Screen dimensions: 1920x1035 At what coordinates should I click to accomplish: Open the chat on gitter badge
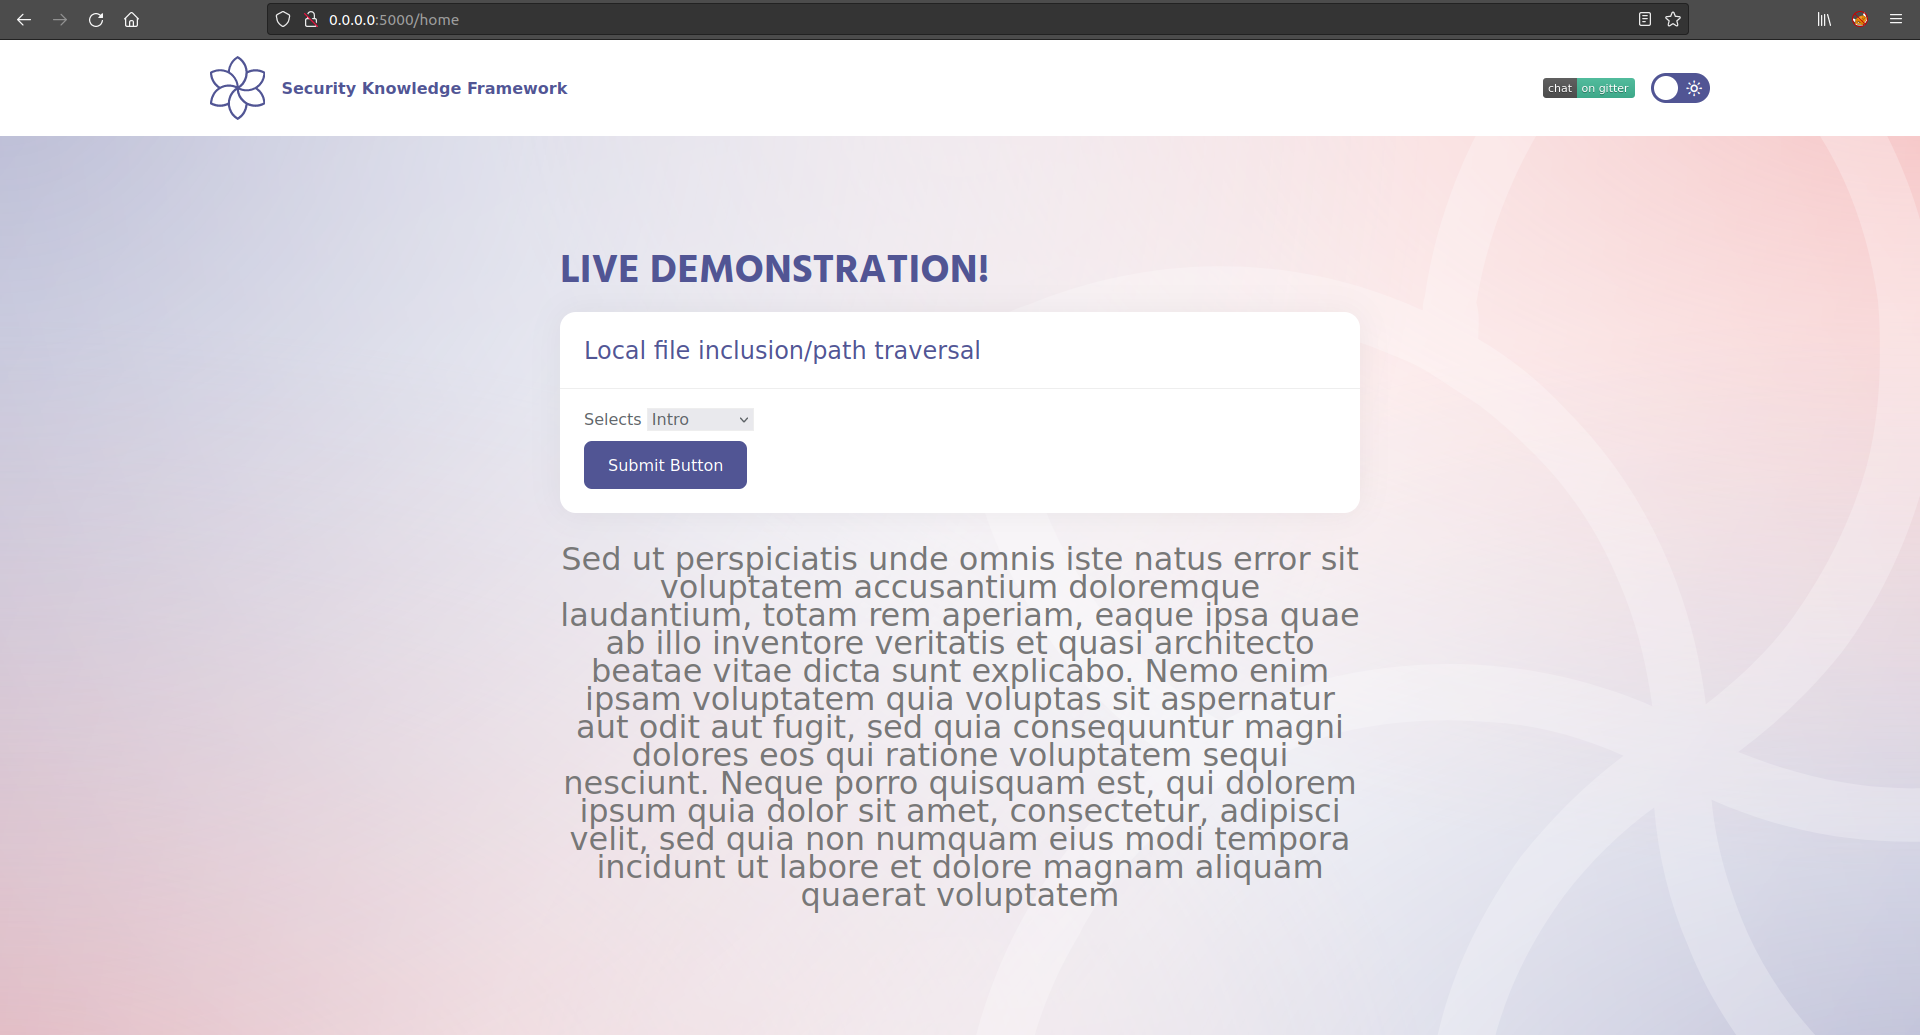[x=1588, y=88]
